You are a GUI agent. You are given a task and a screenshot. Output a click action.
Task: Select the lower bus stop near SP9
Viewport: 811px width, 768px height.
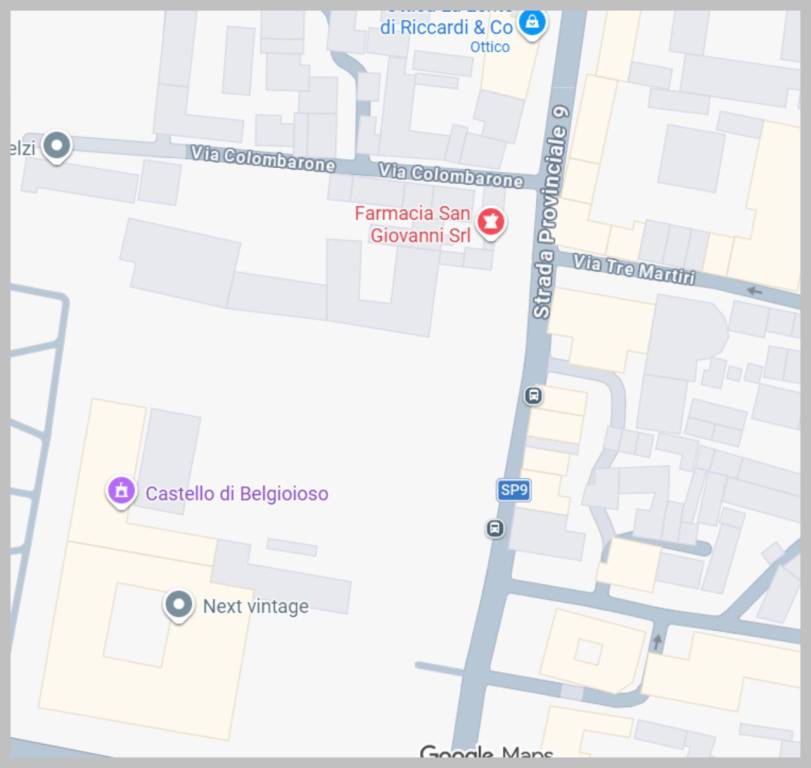click(x=495, y=529)
